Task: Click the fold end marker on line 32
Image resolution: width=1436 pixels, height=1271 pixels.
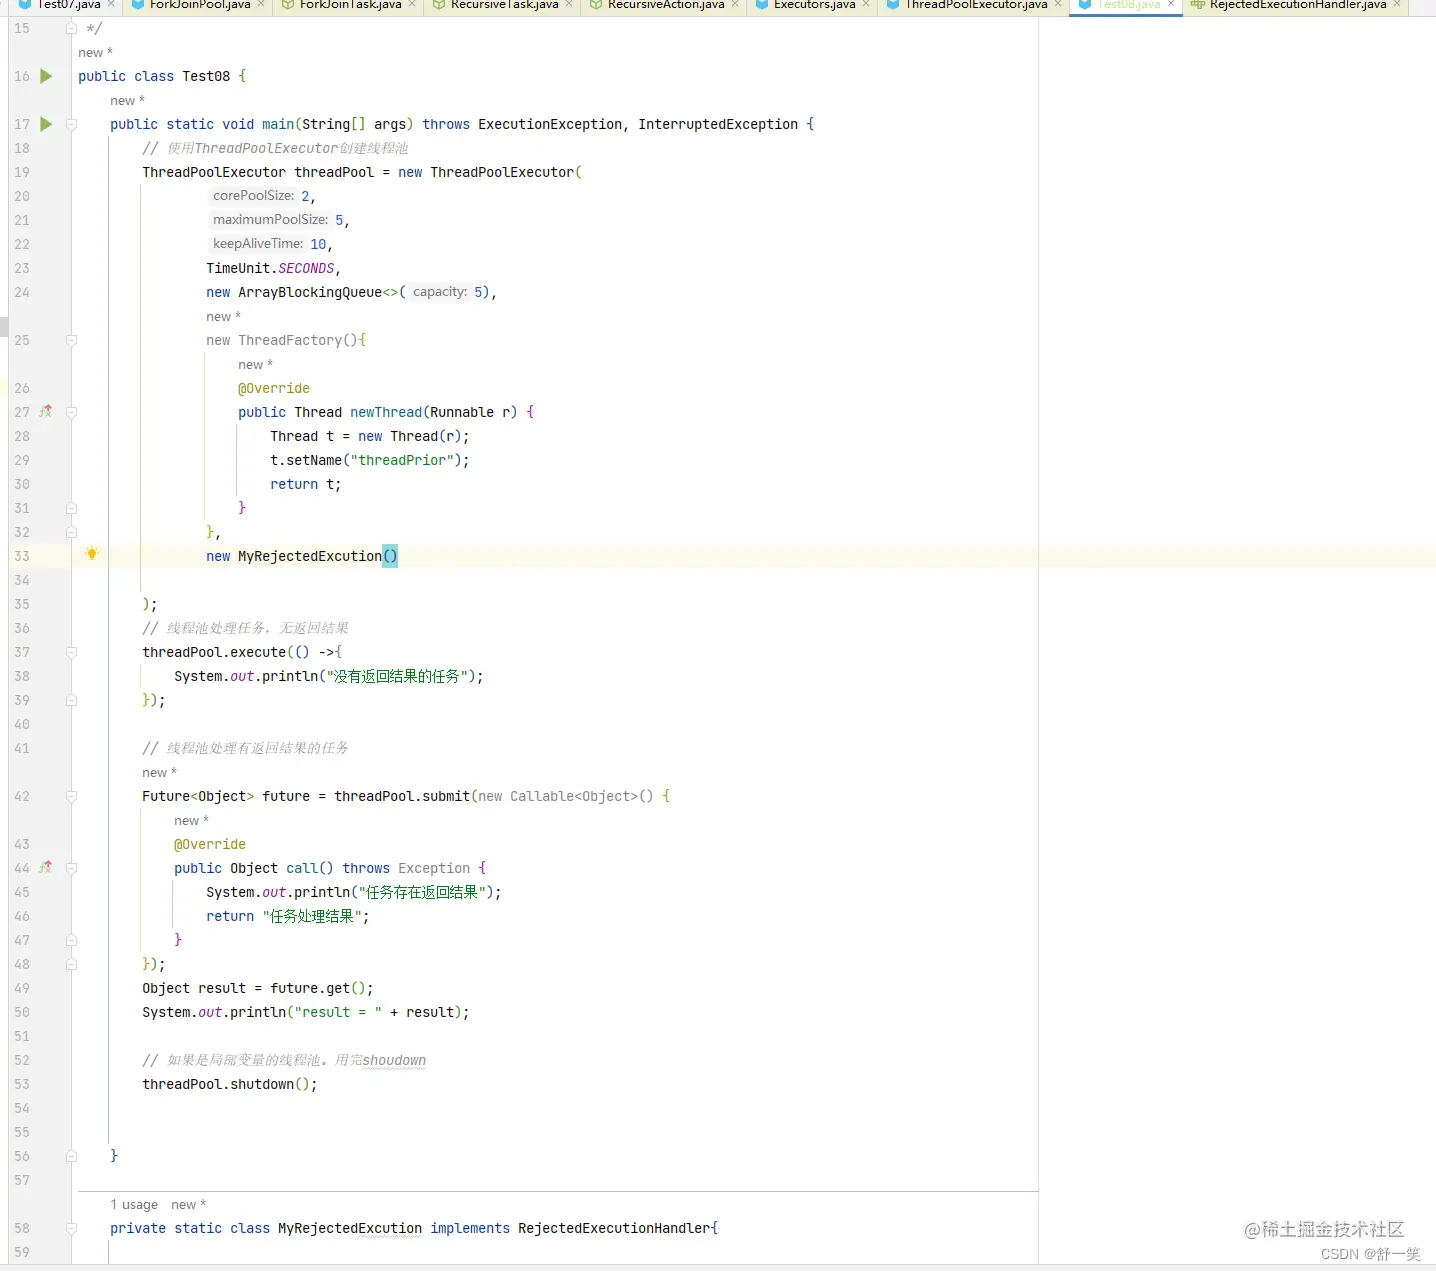Action: 71,532
